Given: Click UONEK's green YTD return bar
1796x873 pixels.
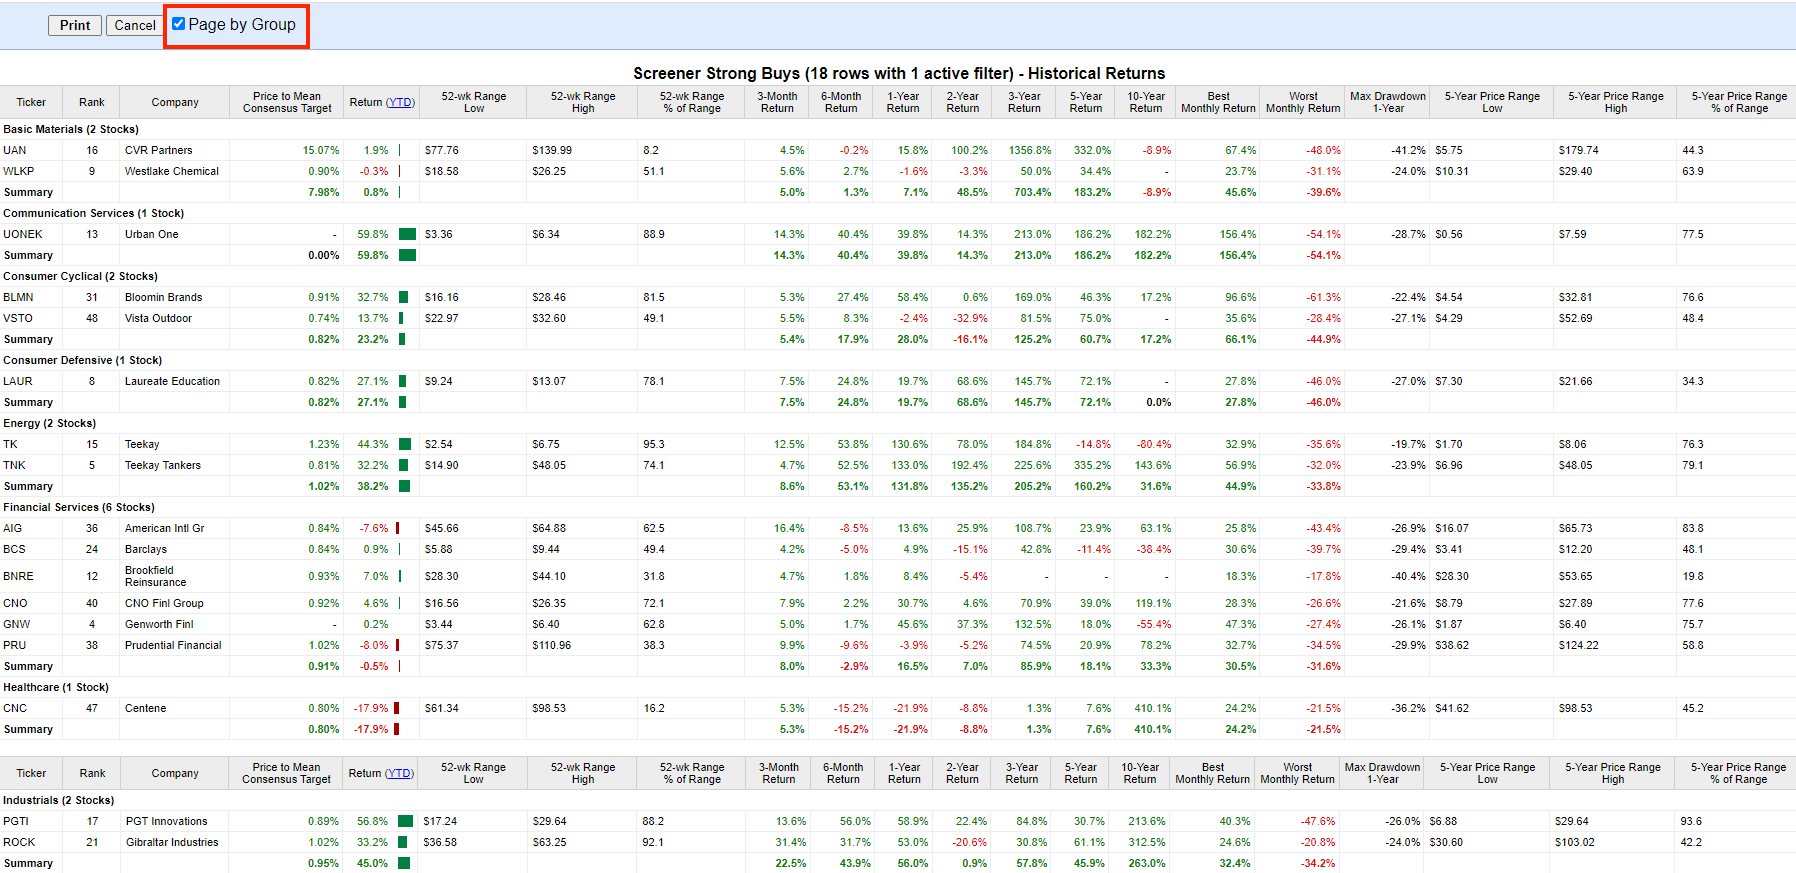Looking at the screenshot, I should tap(407, 234).
